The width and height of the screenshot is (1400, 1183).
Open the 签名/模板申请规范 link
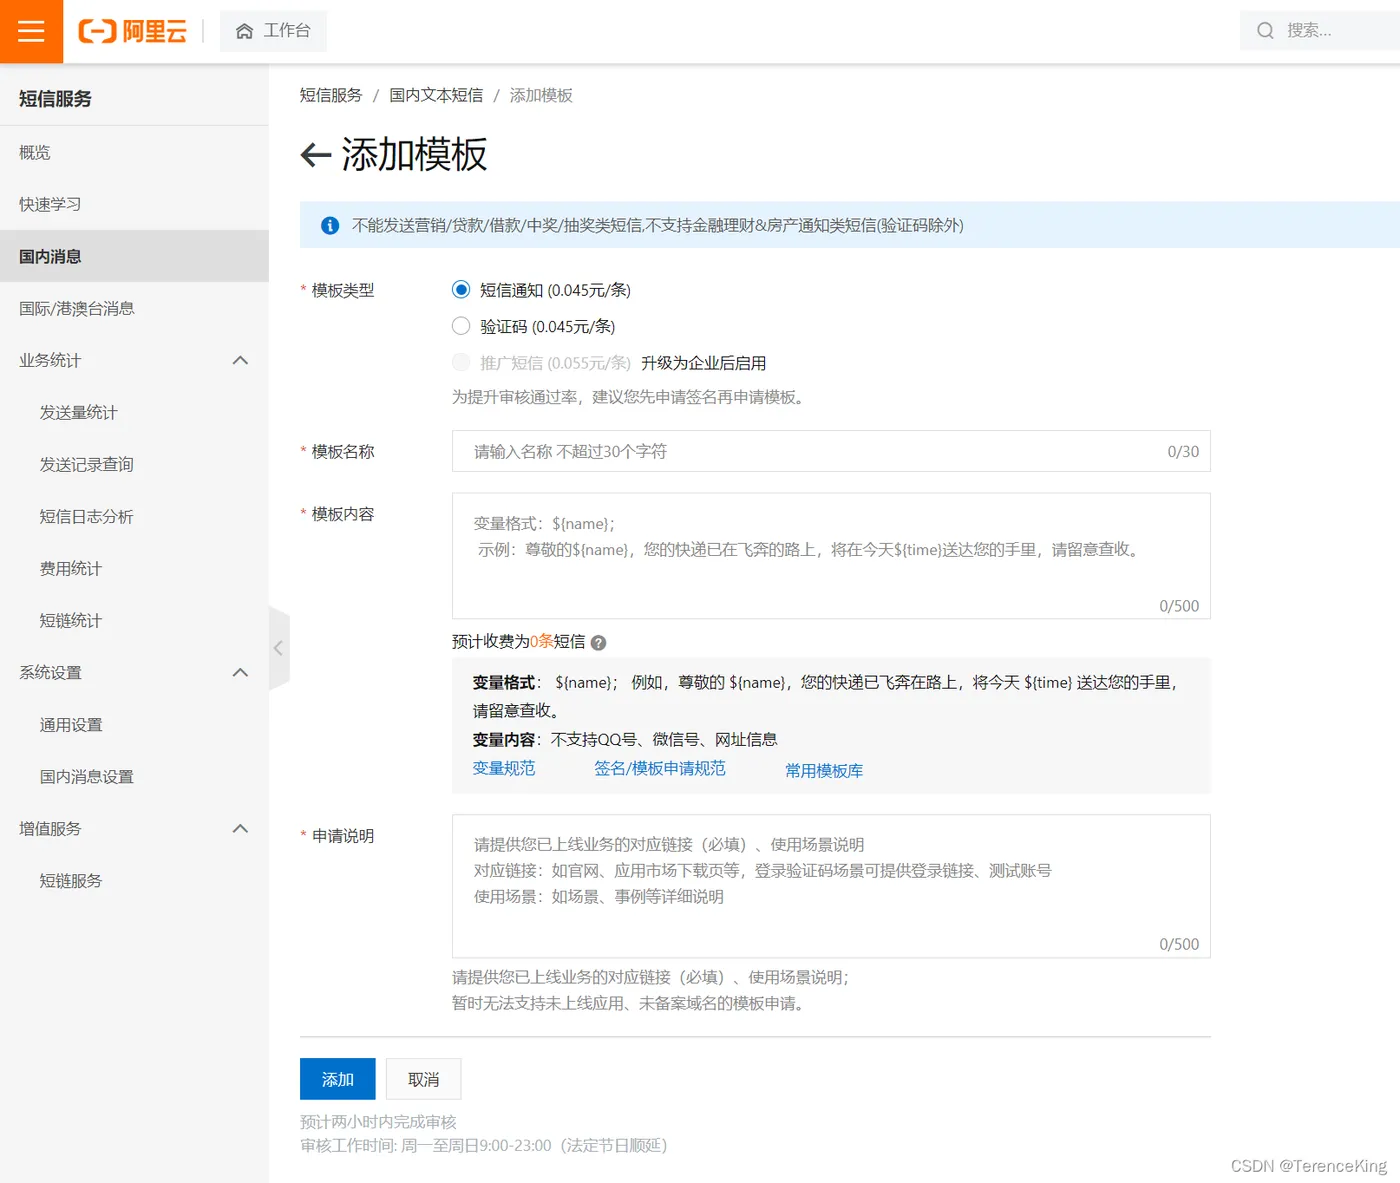[660, 768]
